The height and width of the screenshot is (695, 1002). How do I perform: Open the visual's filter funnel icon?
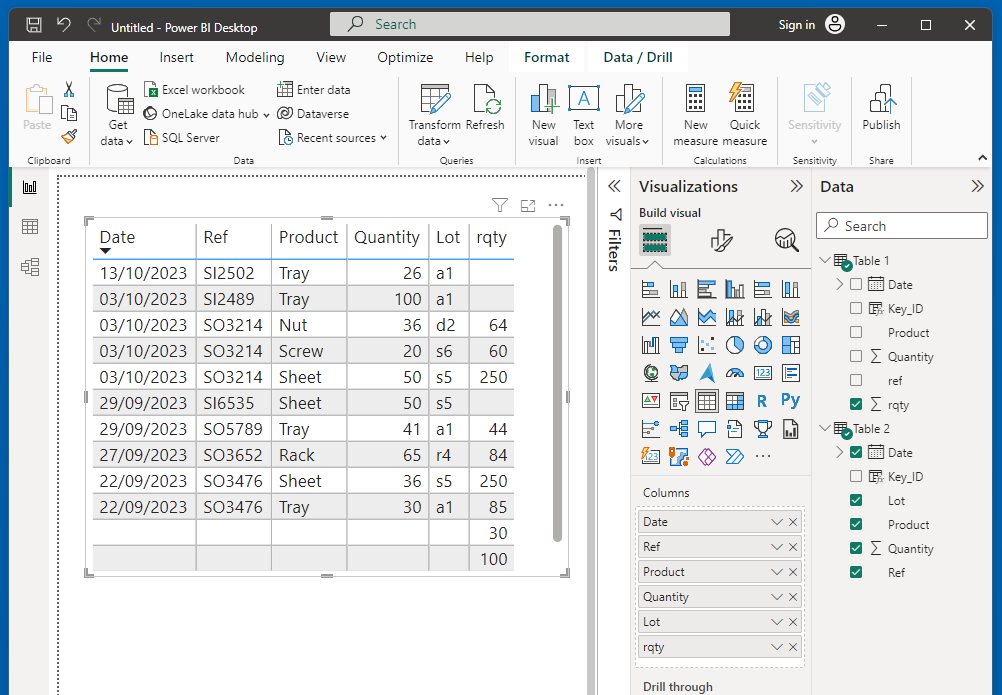pyautogui.click(x=500, y=205)
